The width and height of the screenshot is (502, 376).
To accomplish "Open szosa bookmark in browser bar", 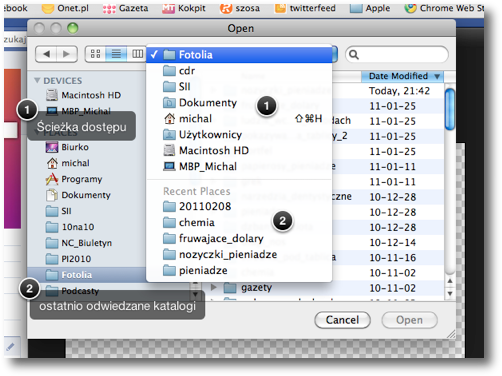I will 240,8.
